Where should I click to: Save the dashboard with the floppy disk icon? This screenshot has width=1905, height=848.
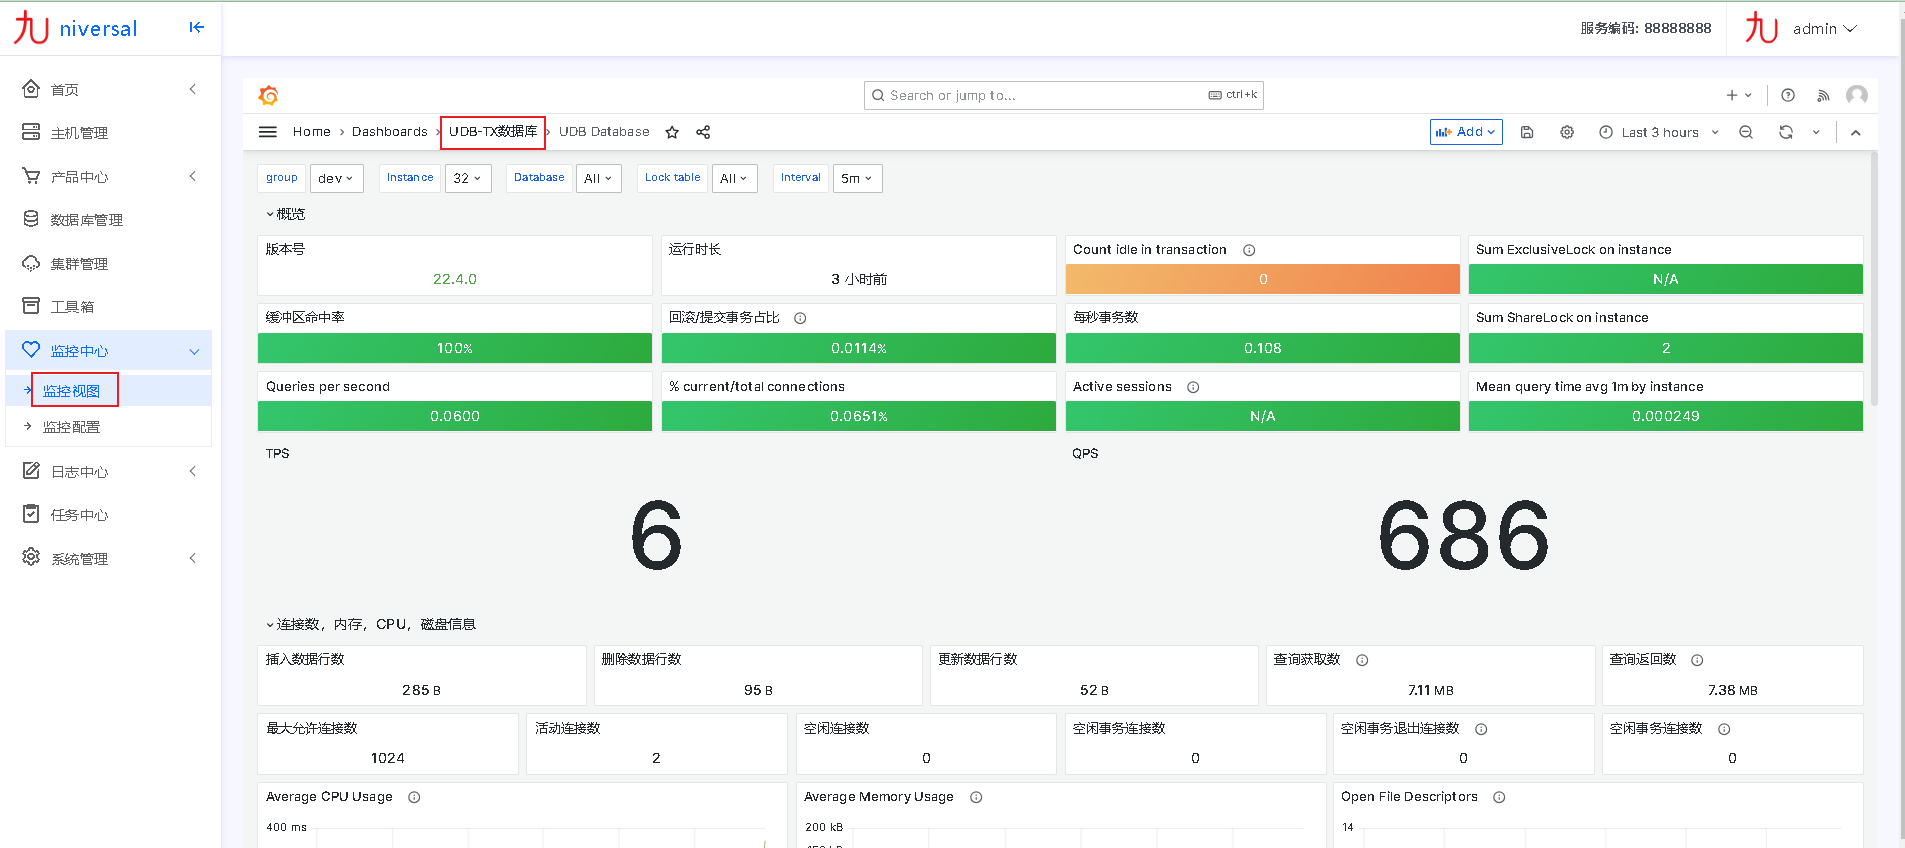pos(1527,132)
